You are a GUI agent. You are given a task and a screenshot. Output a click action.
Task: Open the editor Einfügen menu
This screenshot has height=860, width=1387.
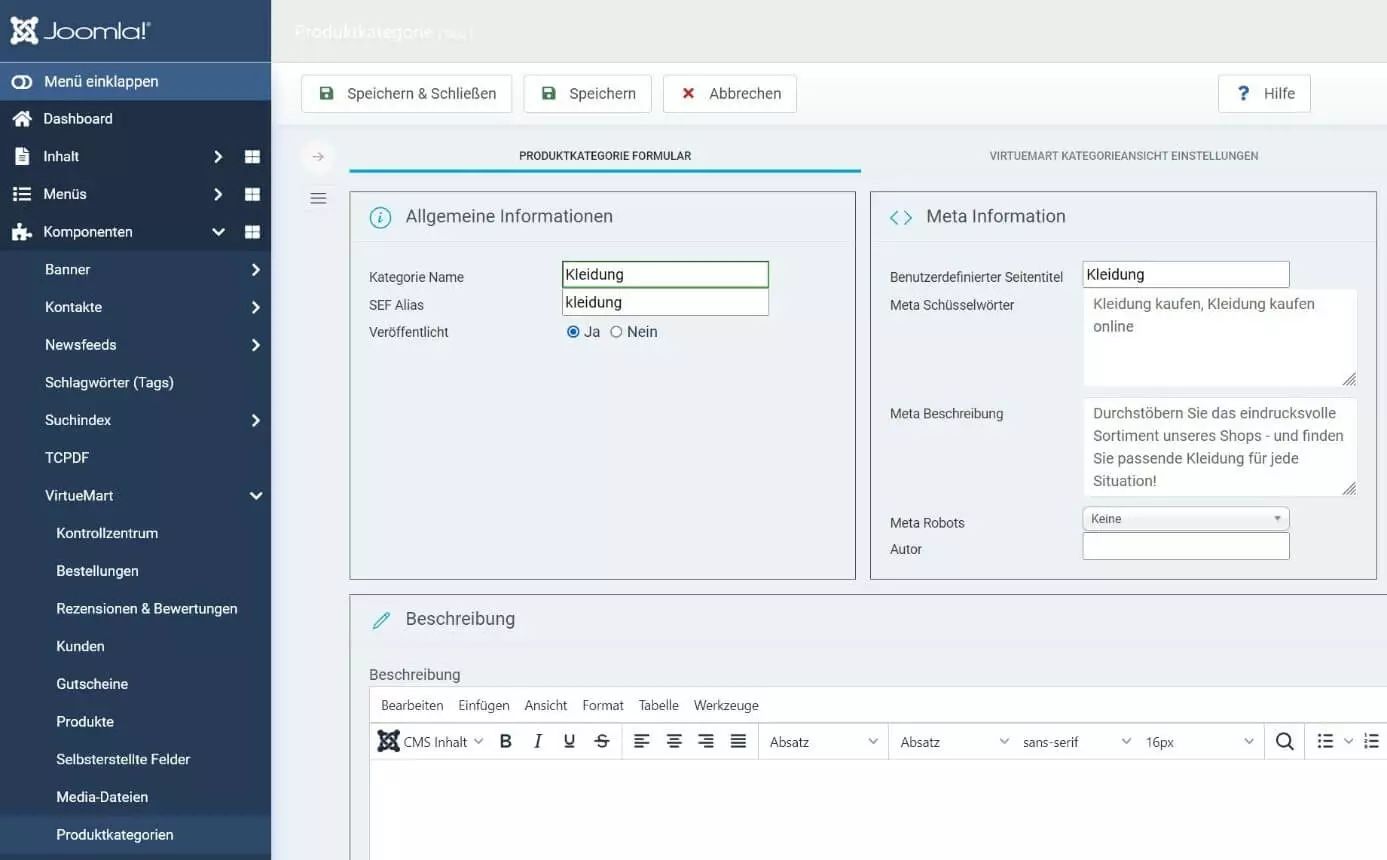tap(484, 706)
